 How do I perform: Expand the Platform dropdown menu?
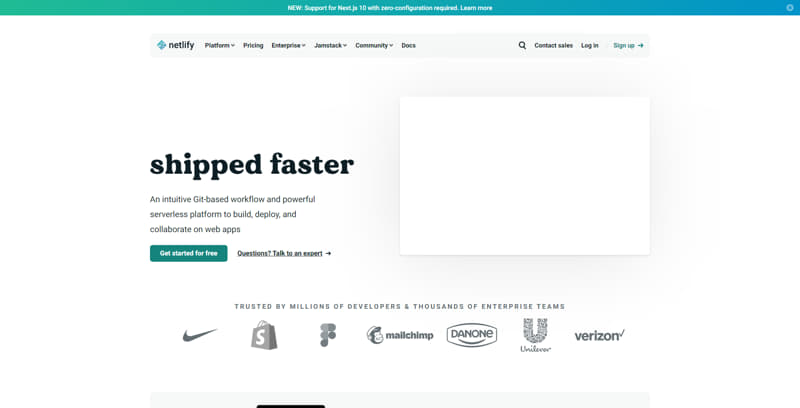pos(219,45)
